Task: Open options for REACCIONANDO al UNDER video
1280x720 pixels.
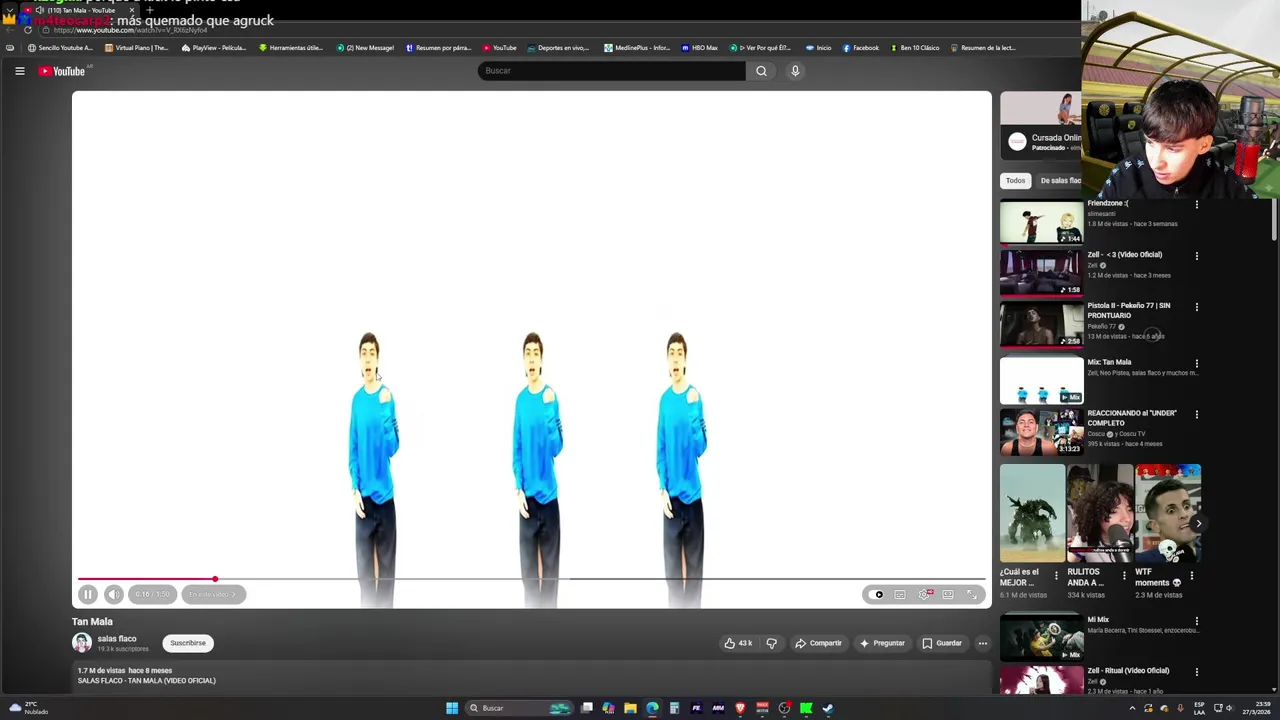Action: point(1196,414)
